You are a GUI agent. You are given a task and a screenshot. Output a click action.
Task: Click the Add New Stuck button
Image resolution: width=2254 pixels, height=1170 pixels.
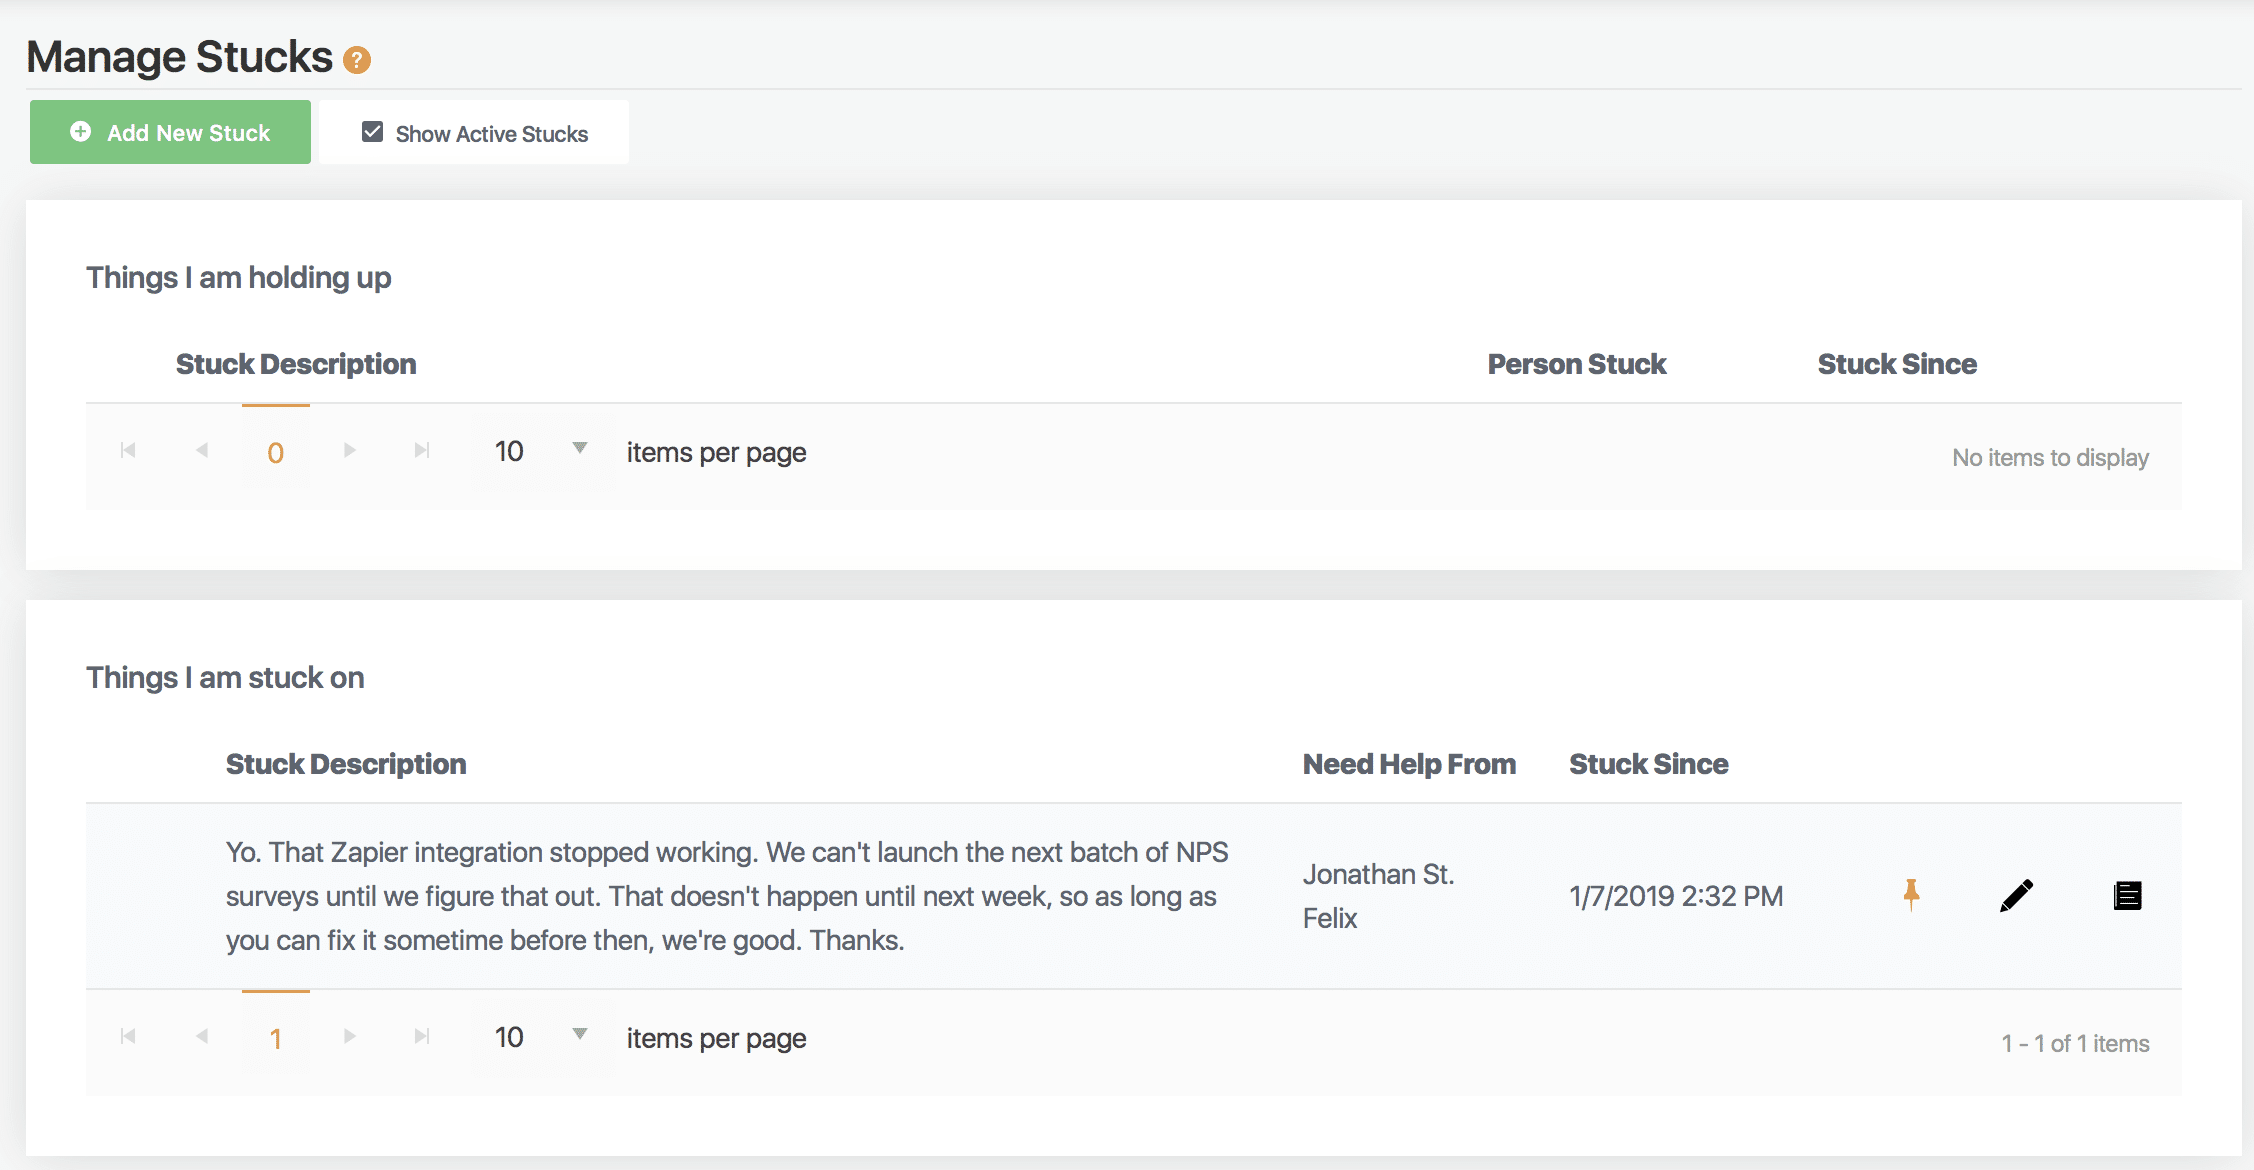pyautogui.click(x=170, y=132)
